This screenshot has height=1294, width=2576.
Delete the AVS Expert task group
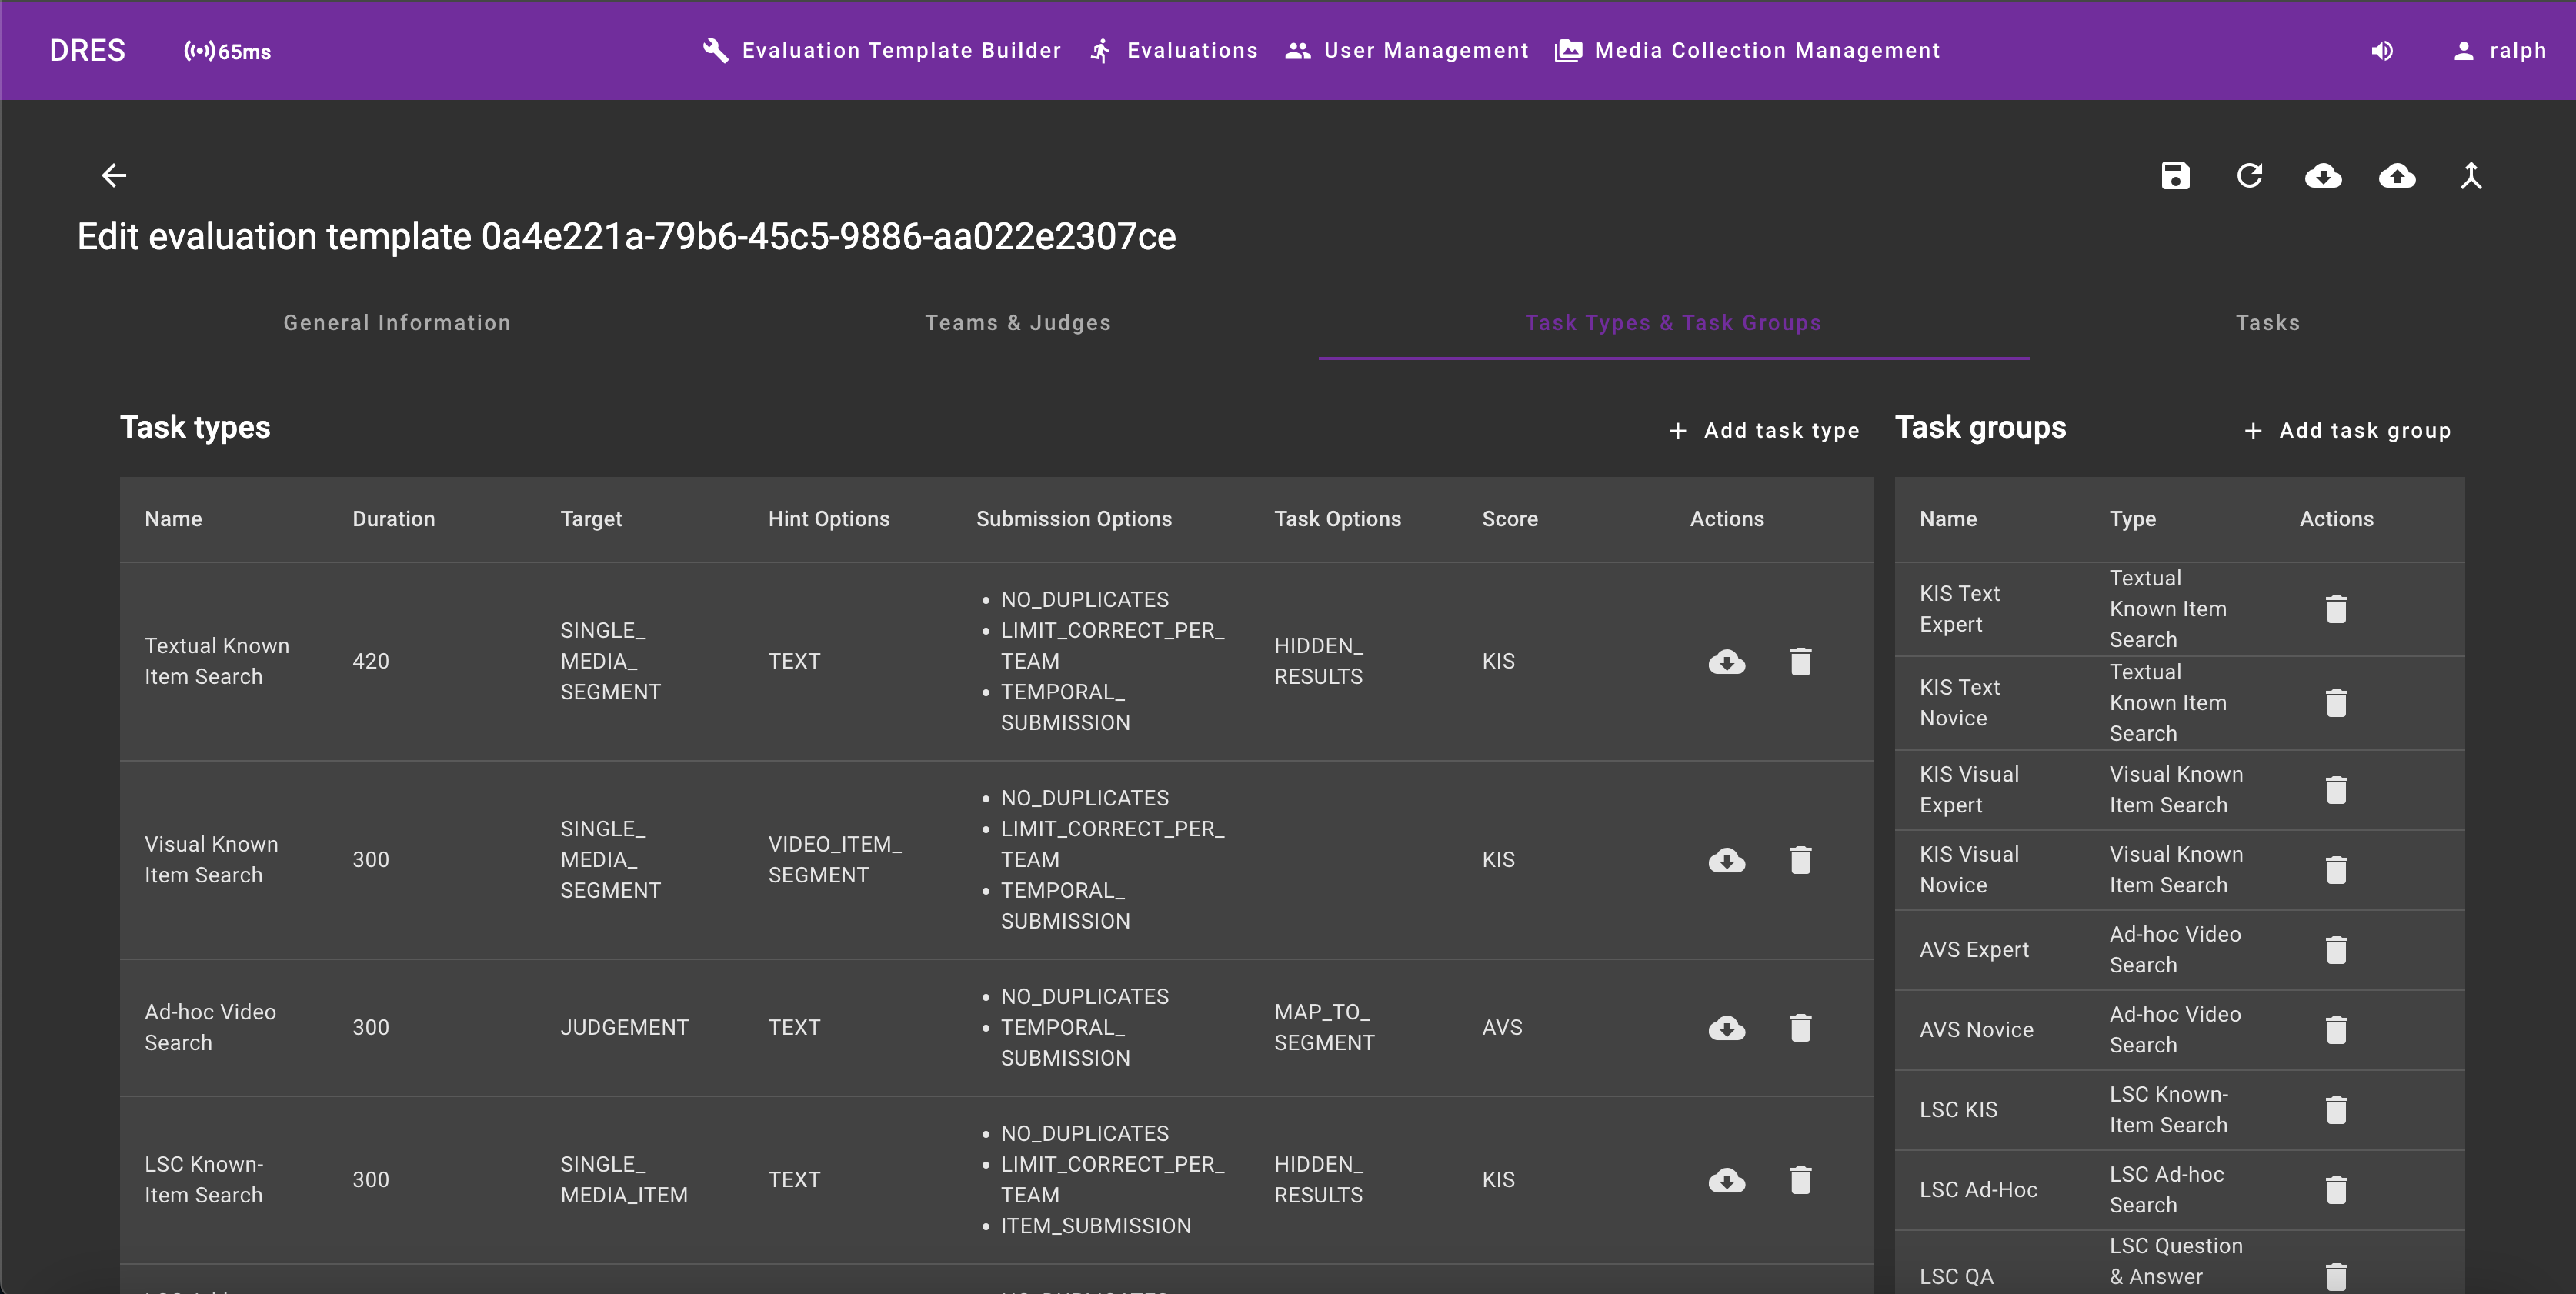click(2336, 950)
